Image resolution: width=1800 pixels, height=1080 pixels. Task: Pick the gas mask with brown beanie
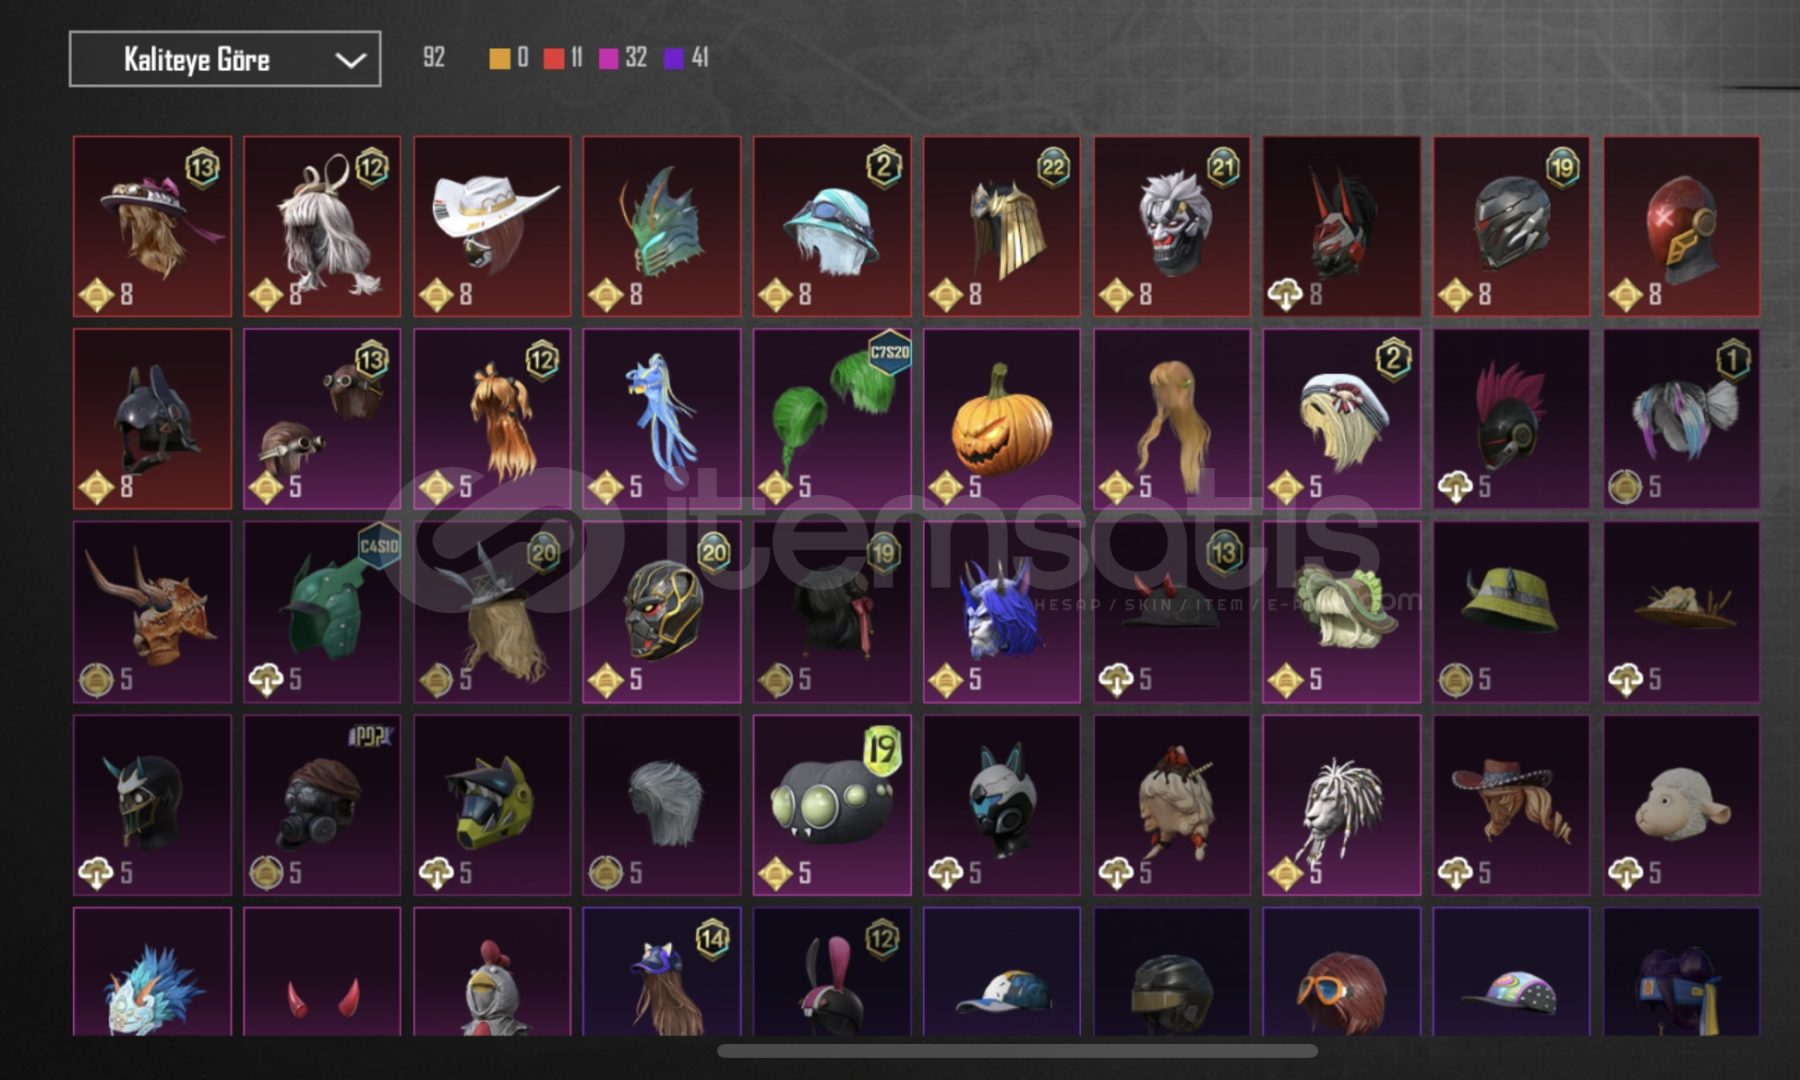[322, 805]
